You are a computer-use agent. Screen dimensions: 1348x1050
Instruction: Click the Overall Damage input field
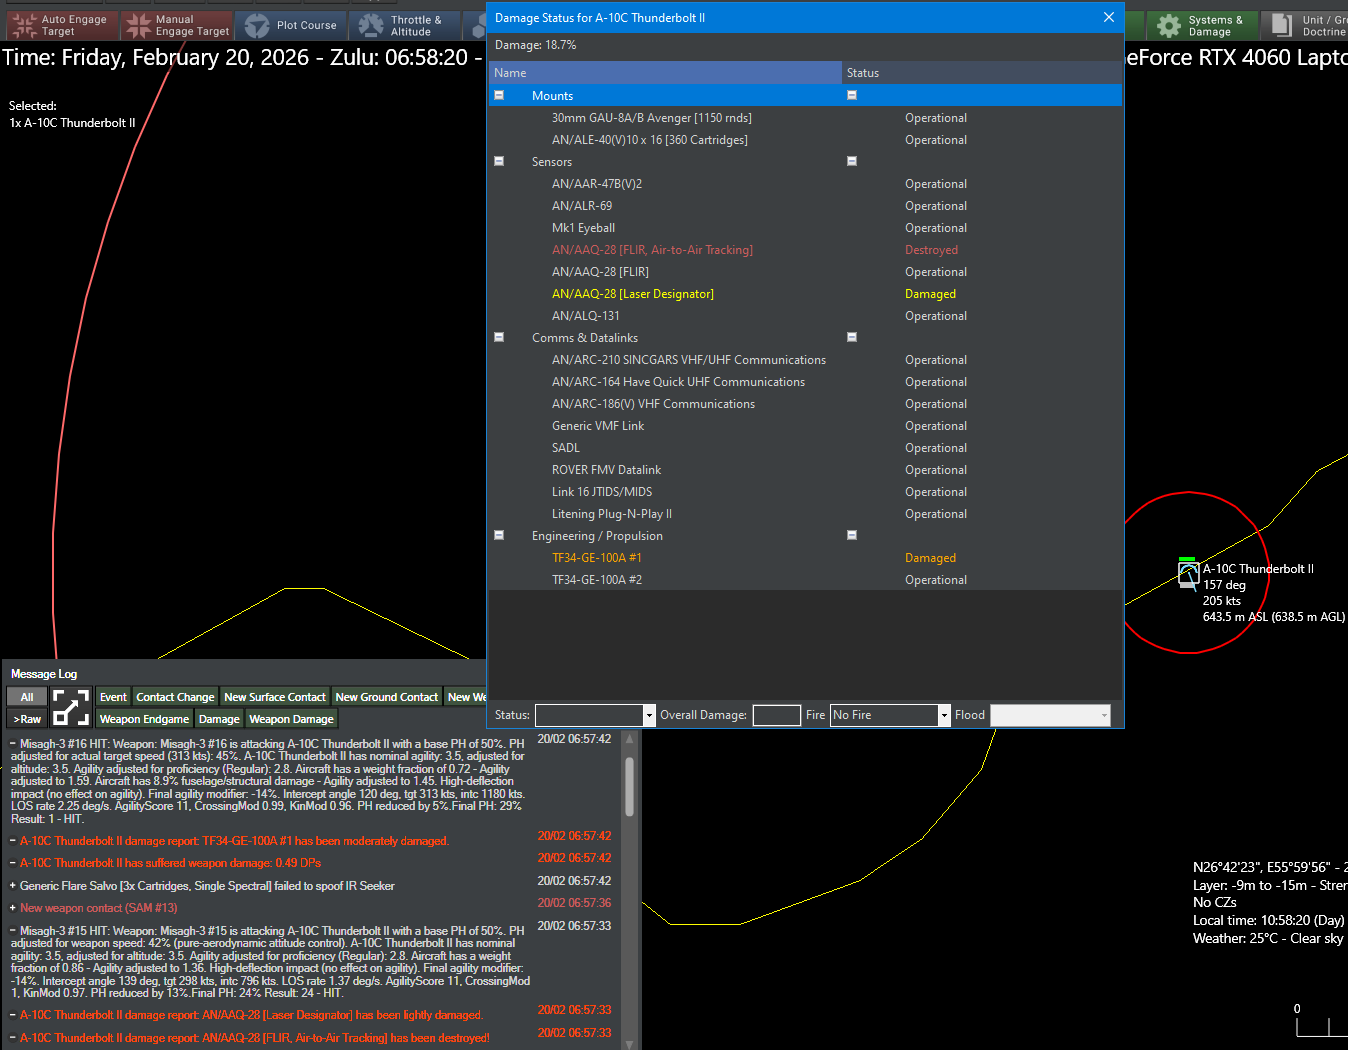pyautogui.click(x=776, y=715)
